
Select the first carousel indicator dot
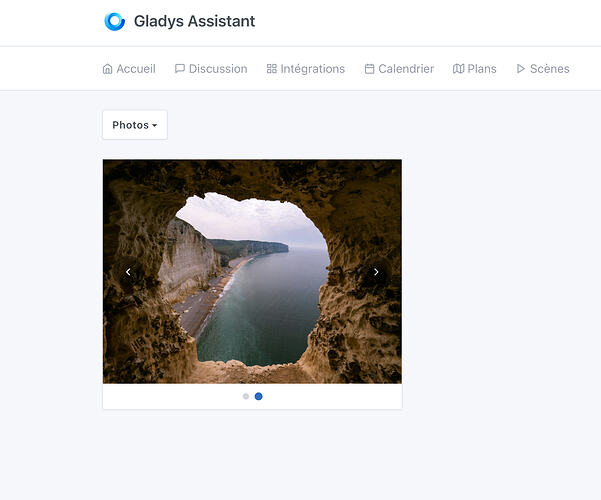pyautogui.click(x=246, y=396)
